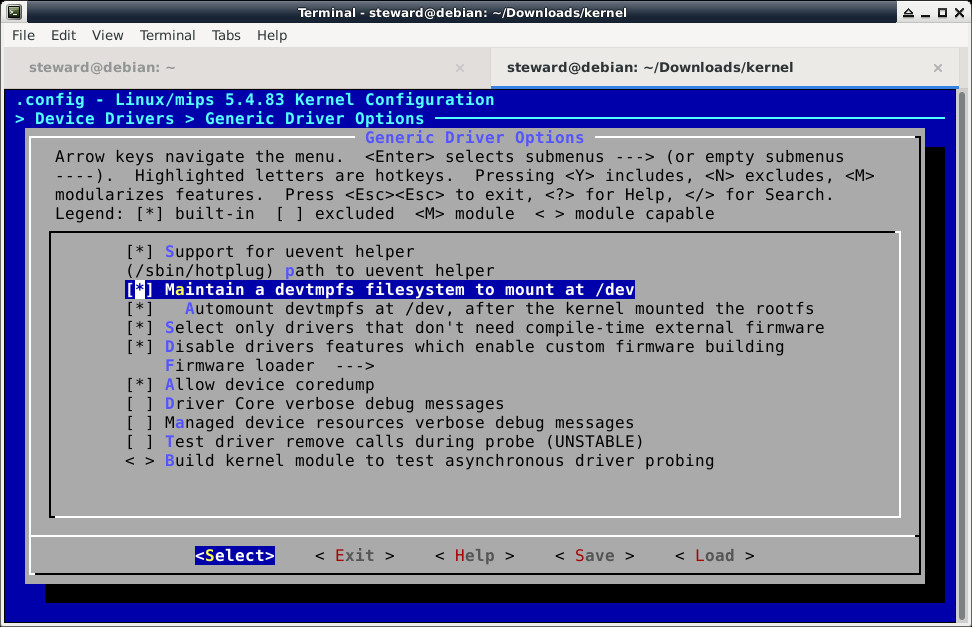972x627 pixels.
Task: Toggle Automount devtmpfs at /dev checkbox
Action: click(139, 309)
